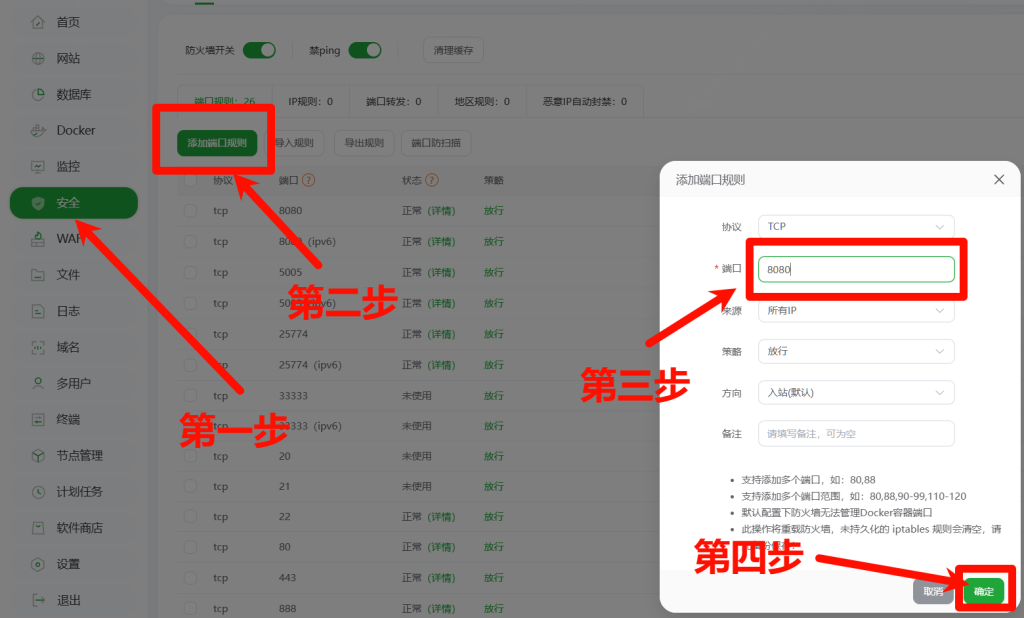Click the Terminal icon in sidebar
1024x618 pixels.
tap(38, 419)
